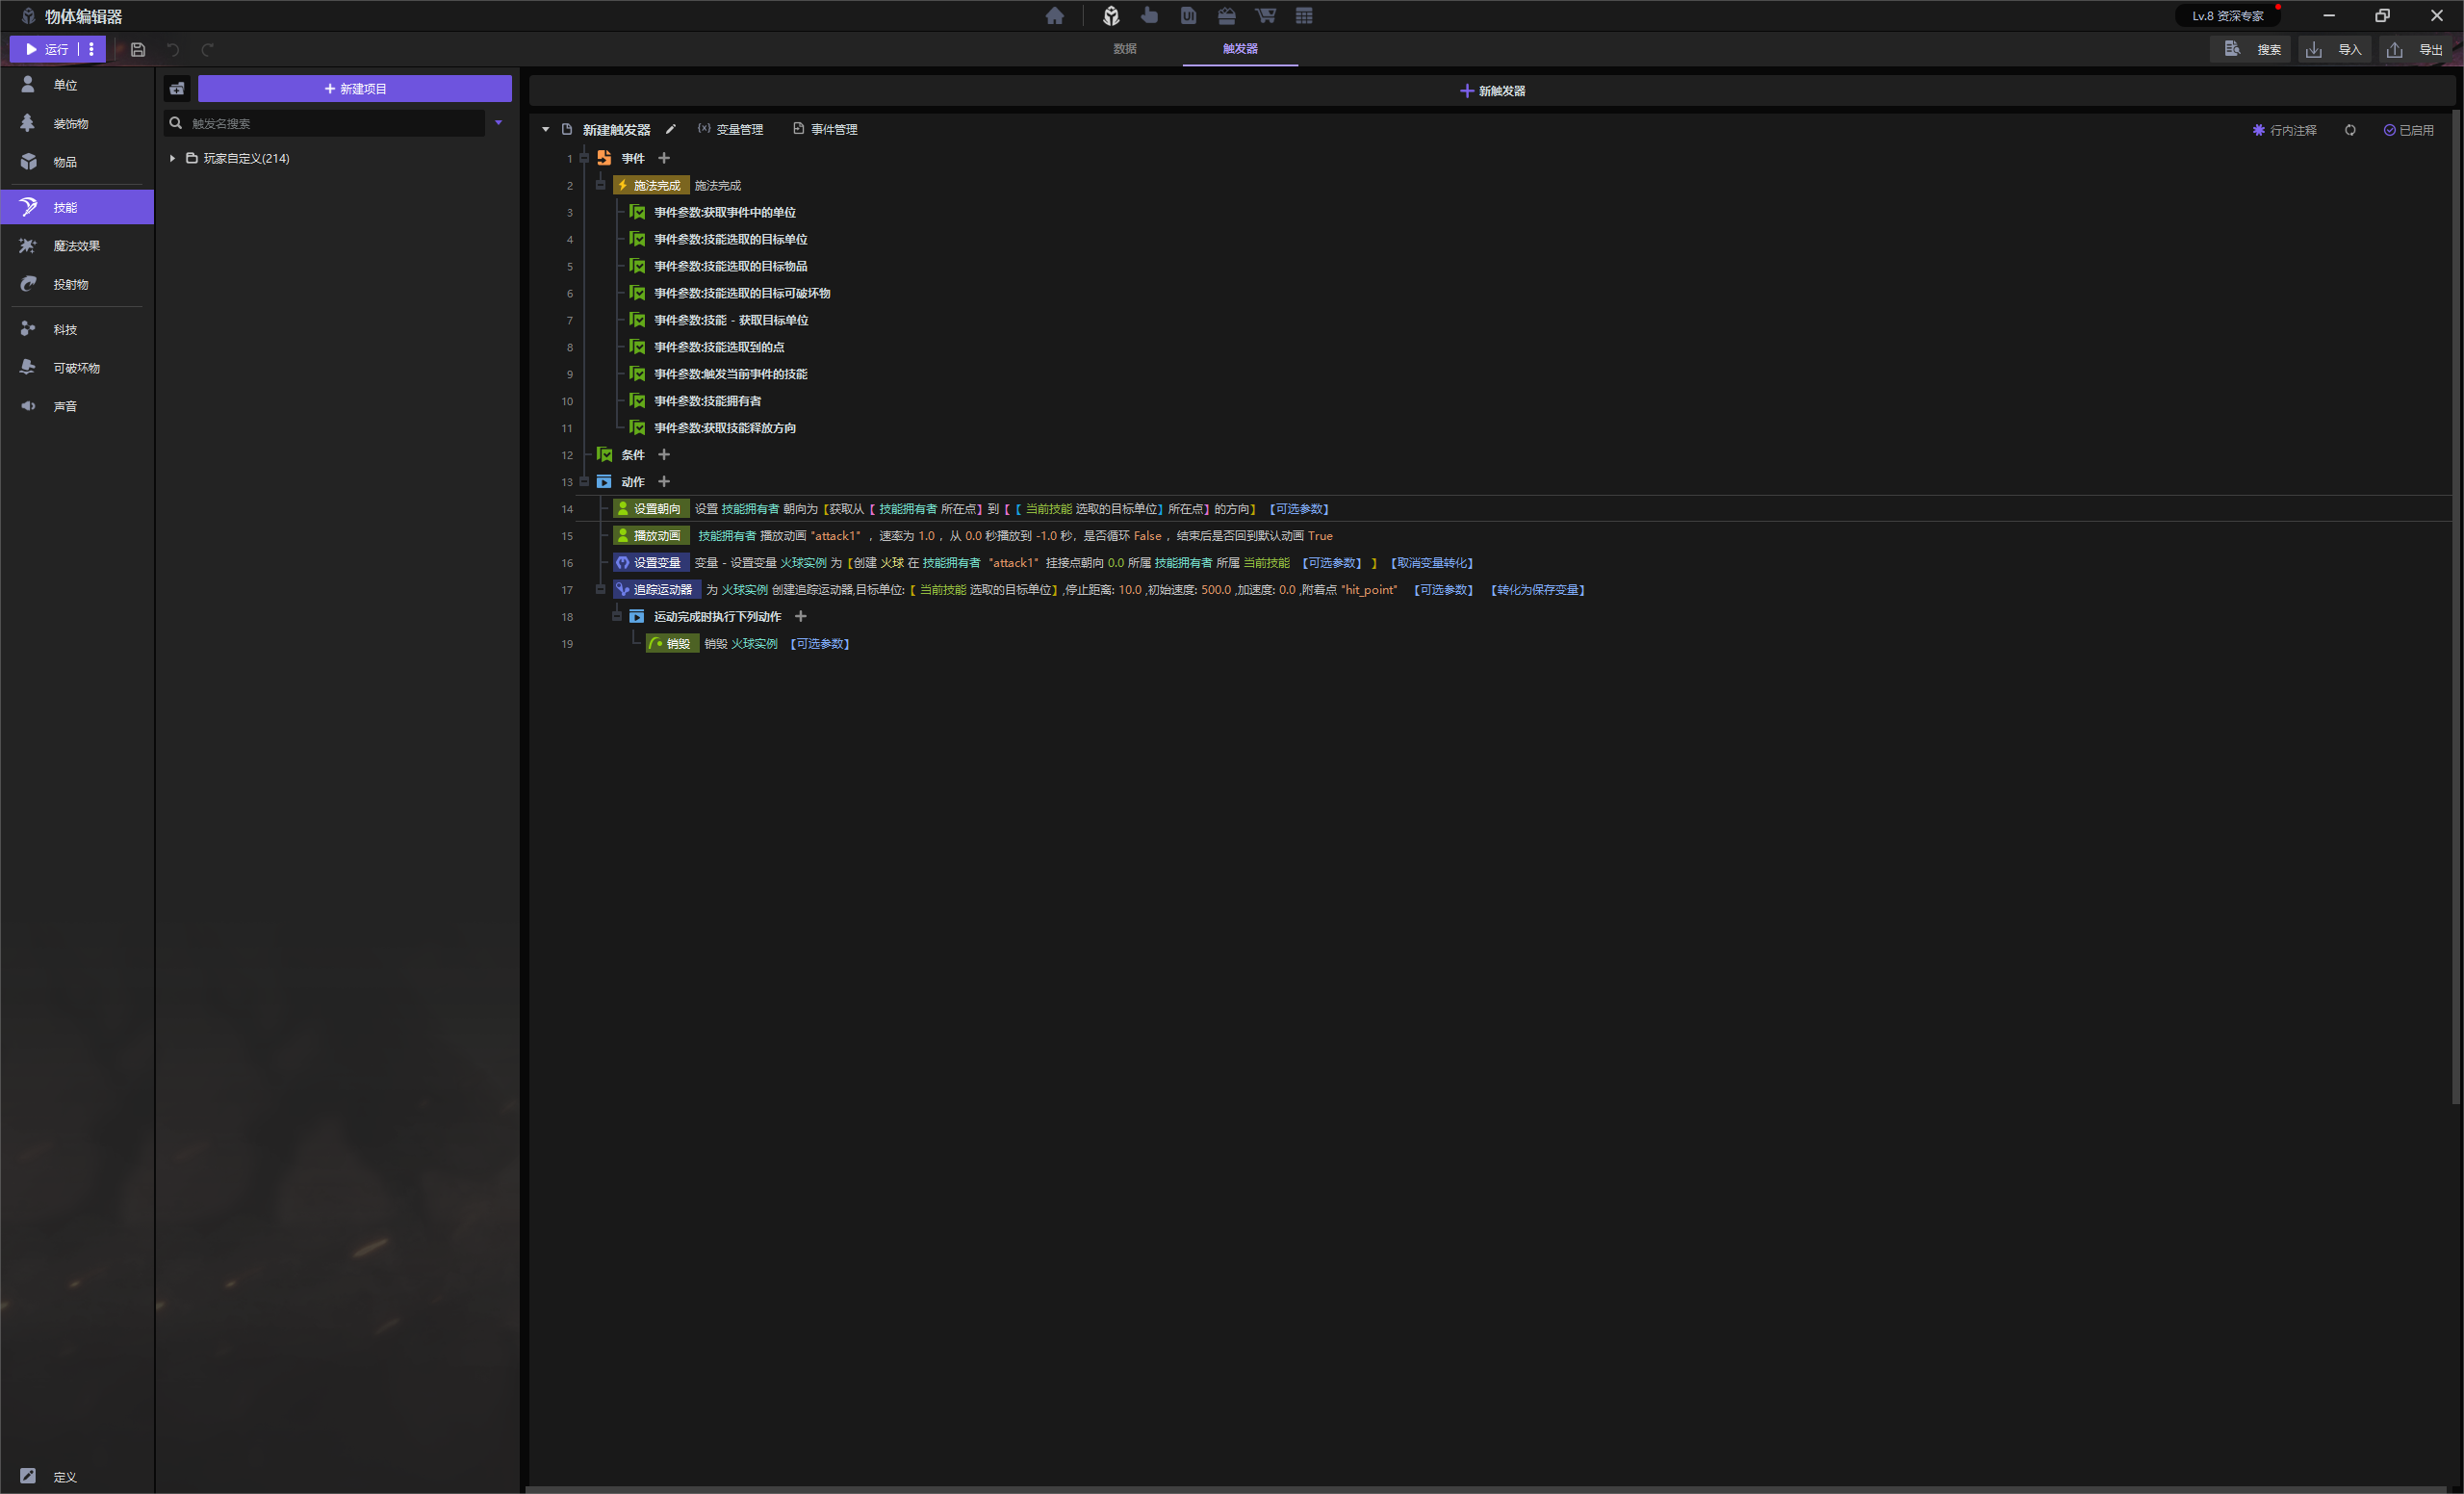Open the home icon in top bar
This screenshot has height=1494, width=2464.
1054,16
